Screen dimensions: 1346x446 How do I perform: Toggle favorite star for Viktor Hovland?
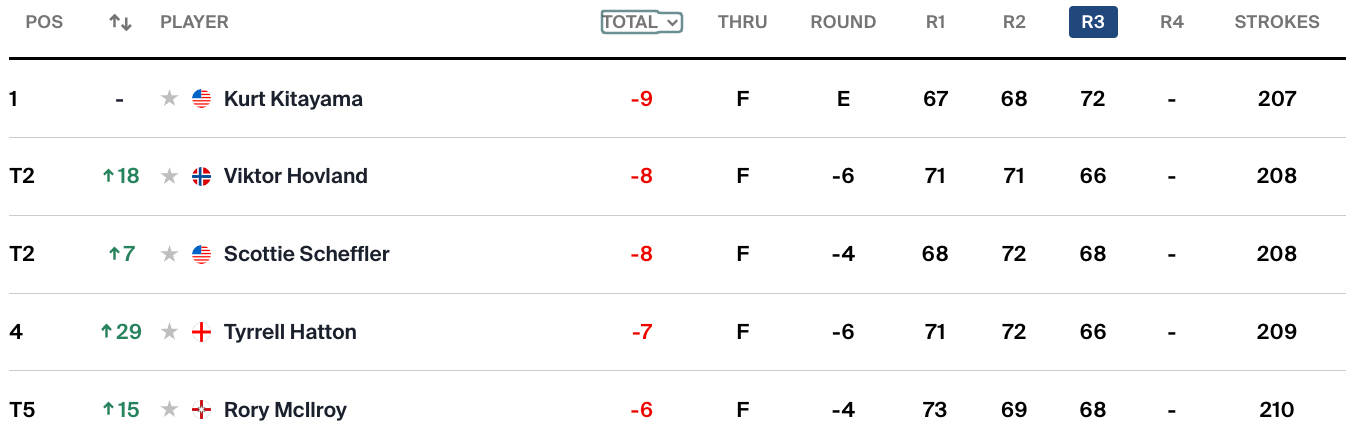click(170, 176)
